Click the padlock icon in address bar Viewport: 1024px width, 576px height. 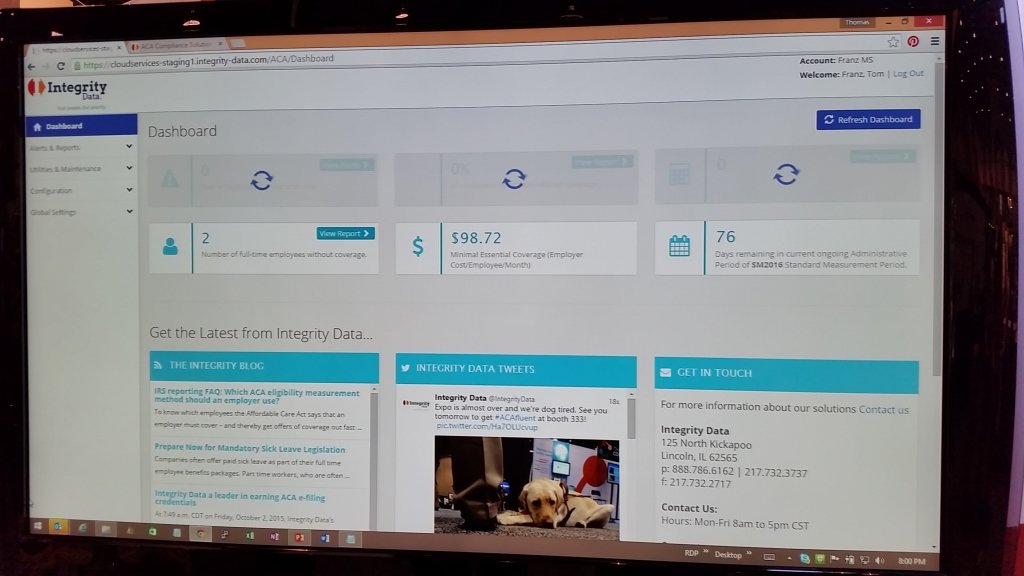click(x=77, y=65)
